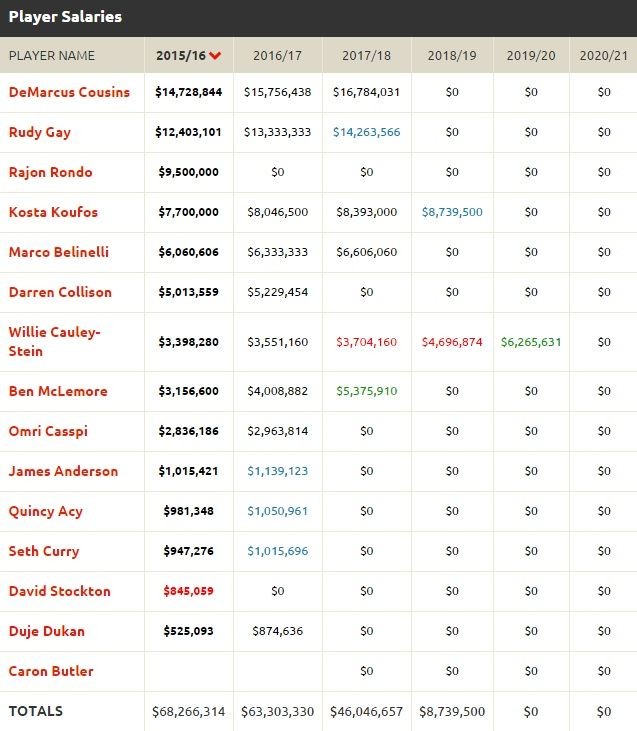Image resolution: width=637 pixels, height=731 pixels.
Task: Sort by the 2017/18 column header
Action: (x=366, y=55)
